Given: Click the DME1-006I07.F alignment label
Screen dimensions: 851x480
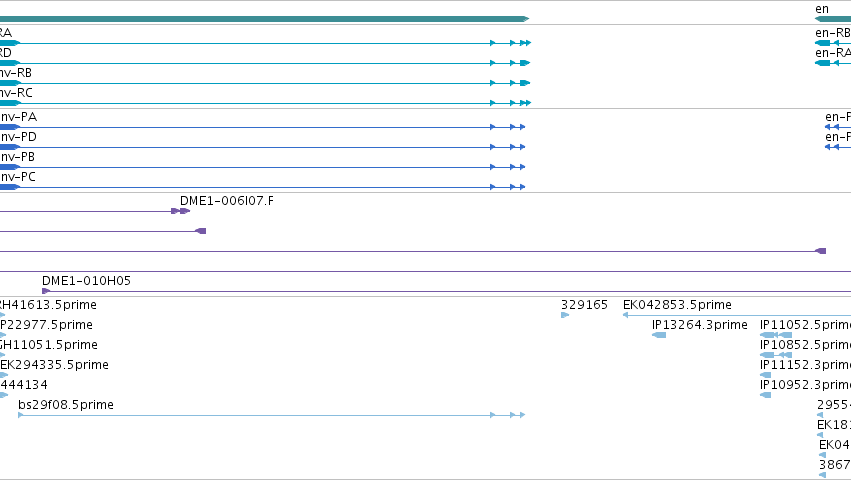Looking at the screenshot, I should (x=227, y=201).
